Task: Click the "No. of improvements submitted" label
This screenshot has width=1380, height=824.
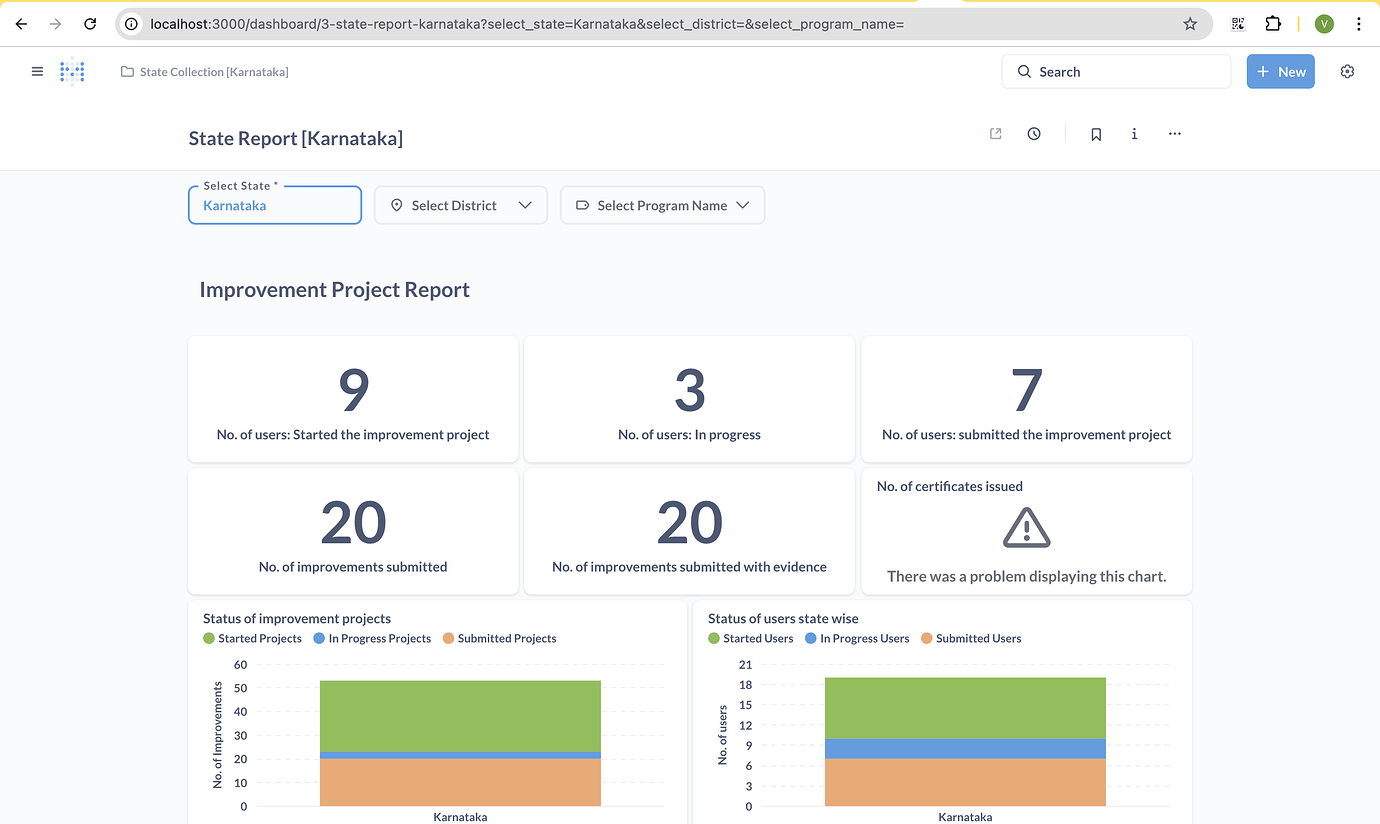Action: [x=353, y=567]
